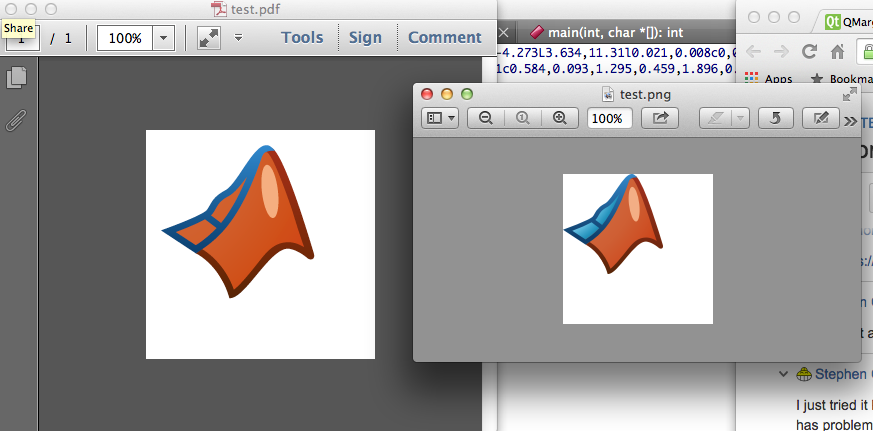The image size is (873, 431).
Task: Collapse the Stephen comment thread arrow
Action: (783, 374)
